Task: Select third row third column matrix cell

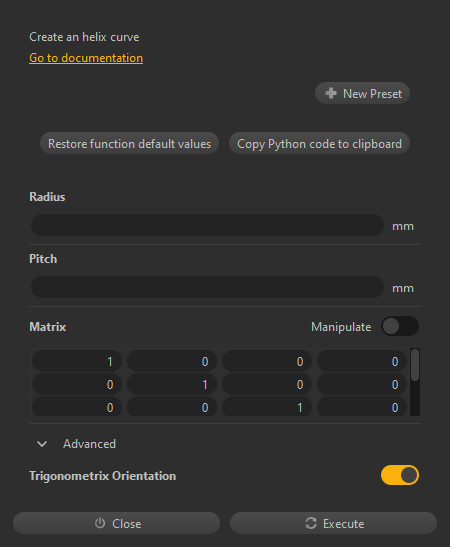Action: [267, 406]
